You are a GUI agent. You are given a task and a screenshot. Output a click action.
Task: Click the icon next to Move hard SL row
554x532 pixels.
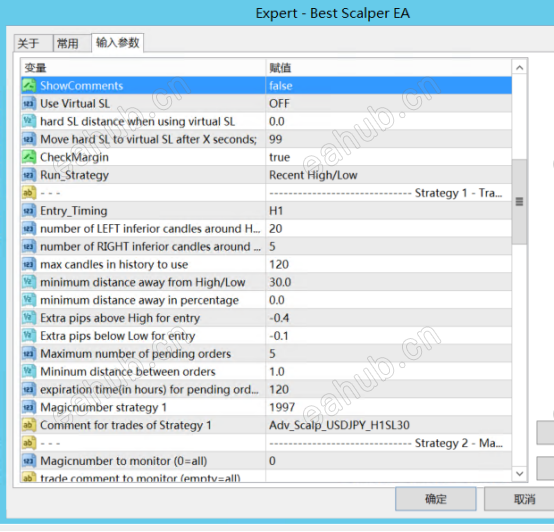(29, 140)
